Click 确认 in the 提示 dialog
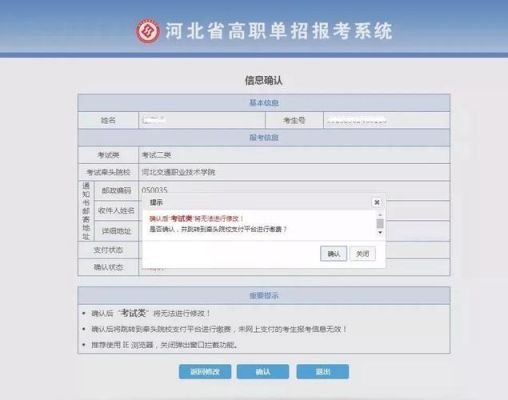Screen dimensions: 508x400 click(334, 254)
